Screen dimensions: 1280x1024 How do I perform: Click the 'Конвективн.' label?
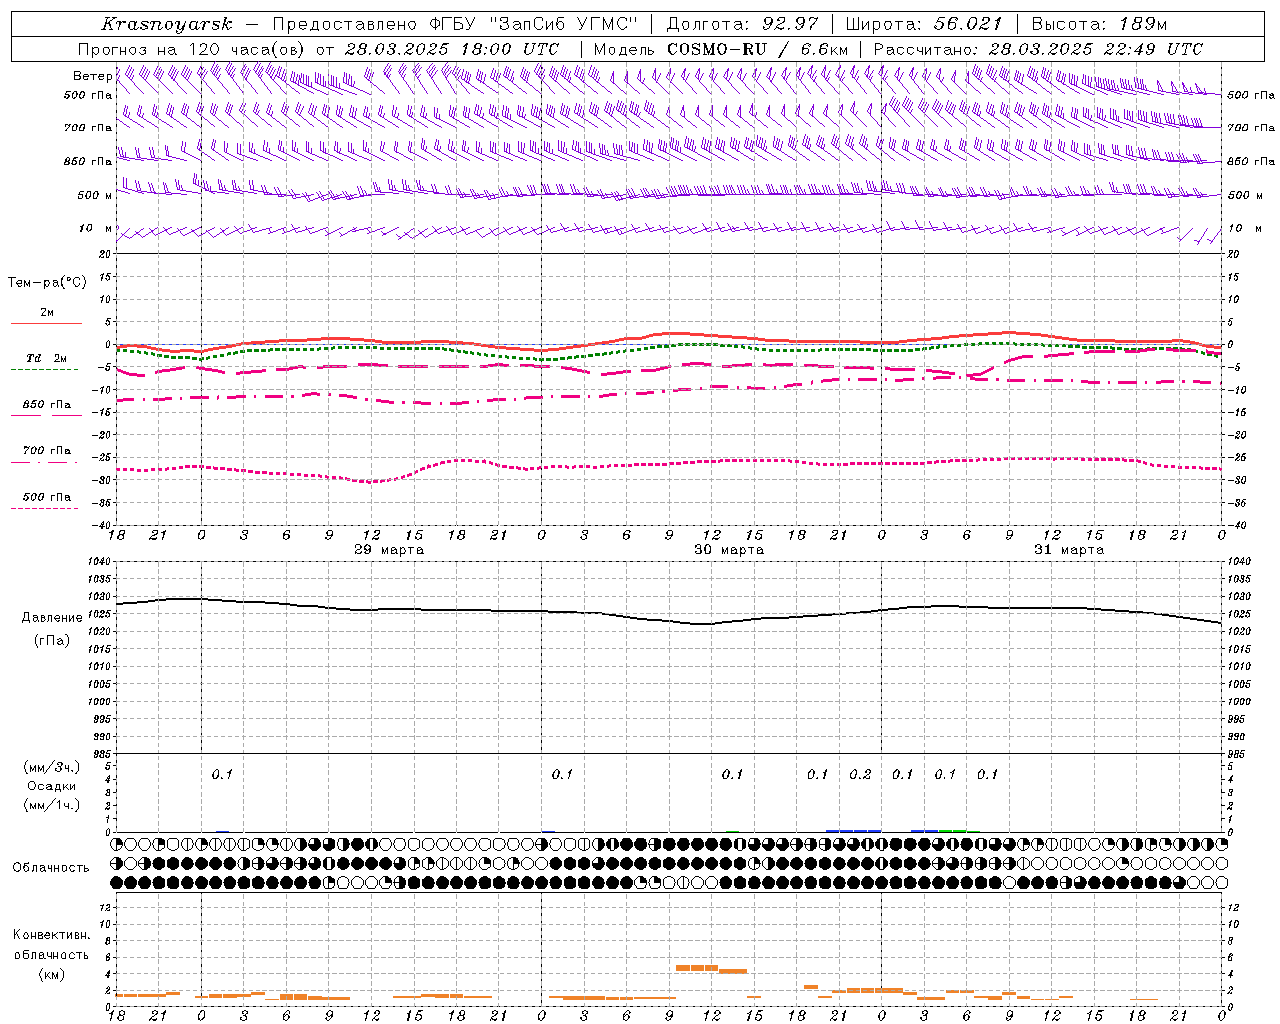point(51,935)
